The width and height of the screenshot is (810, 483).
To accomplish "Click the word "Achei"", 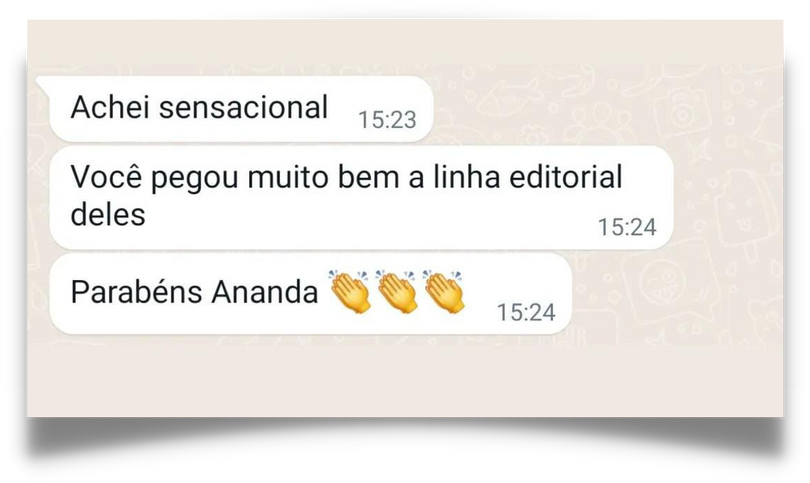I will point(110,107).
